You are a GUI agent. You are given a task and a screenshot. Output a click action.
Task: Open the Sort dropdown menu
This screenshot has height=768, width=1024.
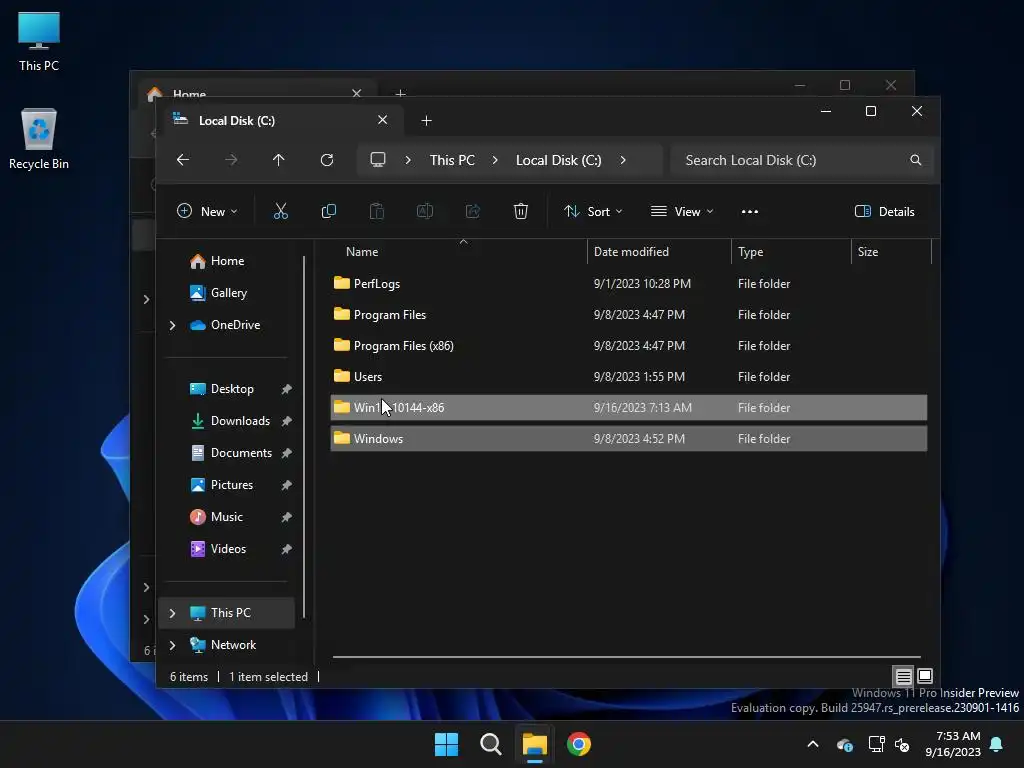click(593, 212)
